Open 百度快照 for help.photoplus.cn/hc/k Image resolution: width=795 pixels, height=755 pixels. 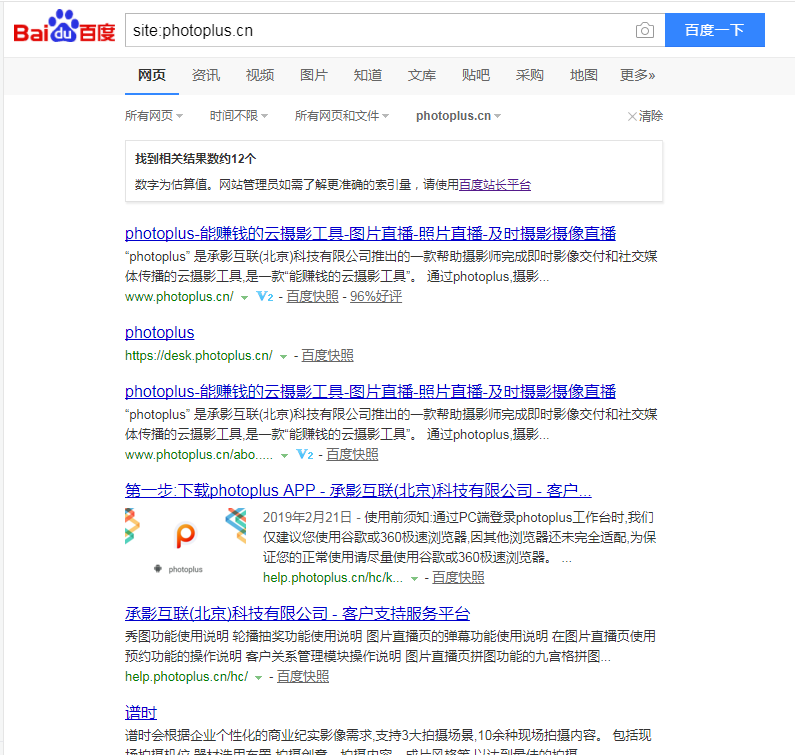[x=458, y=578]
